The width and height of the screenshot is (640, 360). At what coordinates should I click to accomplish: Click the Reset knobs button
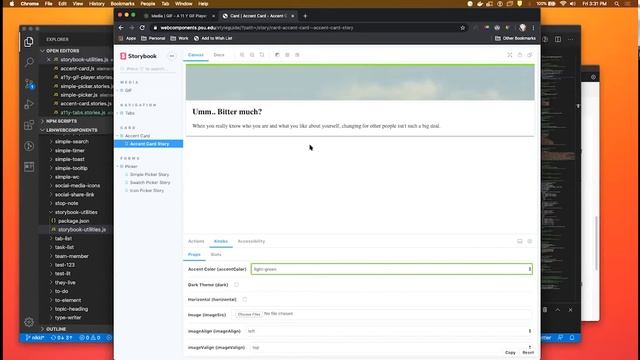(528, 352)
